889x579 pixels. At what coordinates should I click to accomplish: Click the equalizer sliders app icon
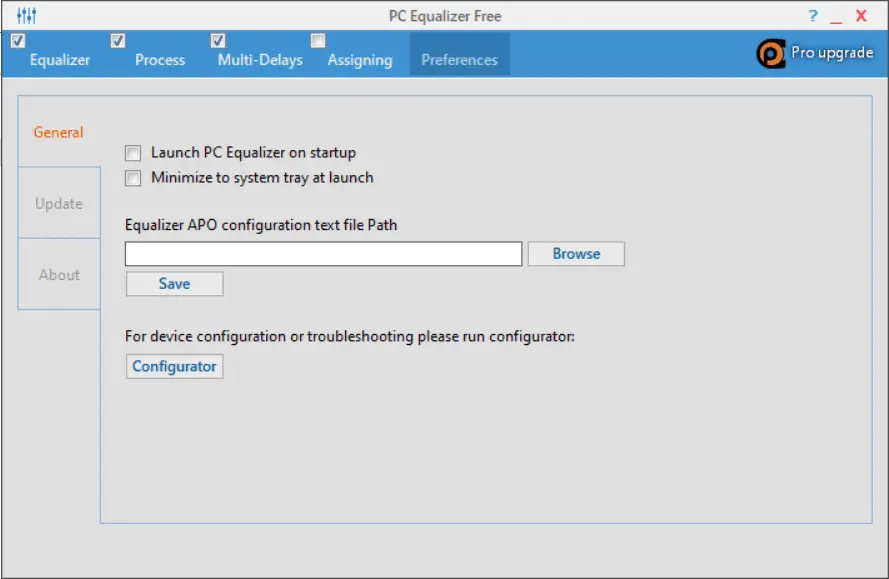pos(26,15)
